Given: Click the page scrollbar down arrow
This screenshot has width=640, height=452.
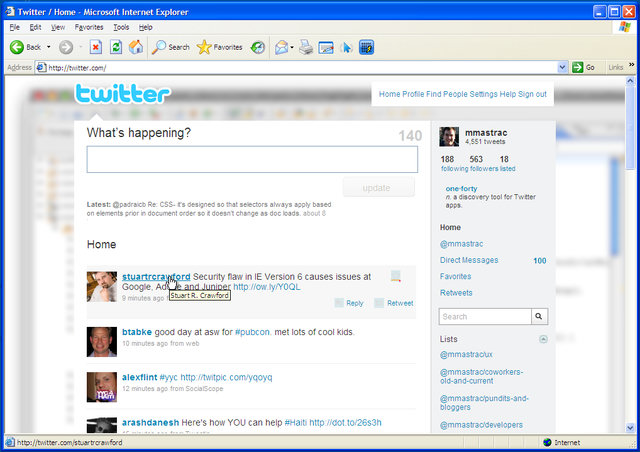Looking at the screenshot, I should point(630,428).
